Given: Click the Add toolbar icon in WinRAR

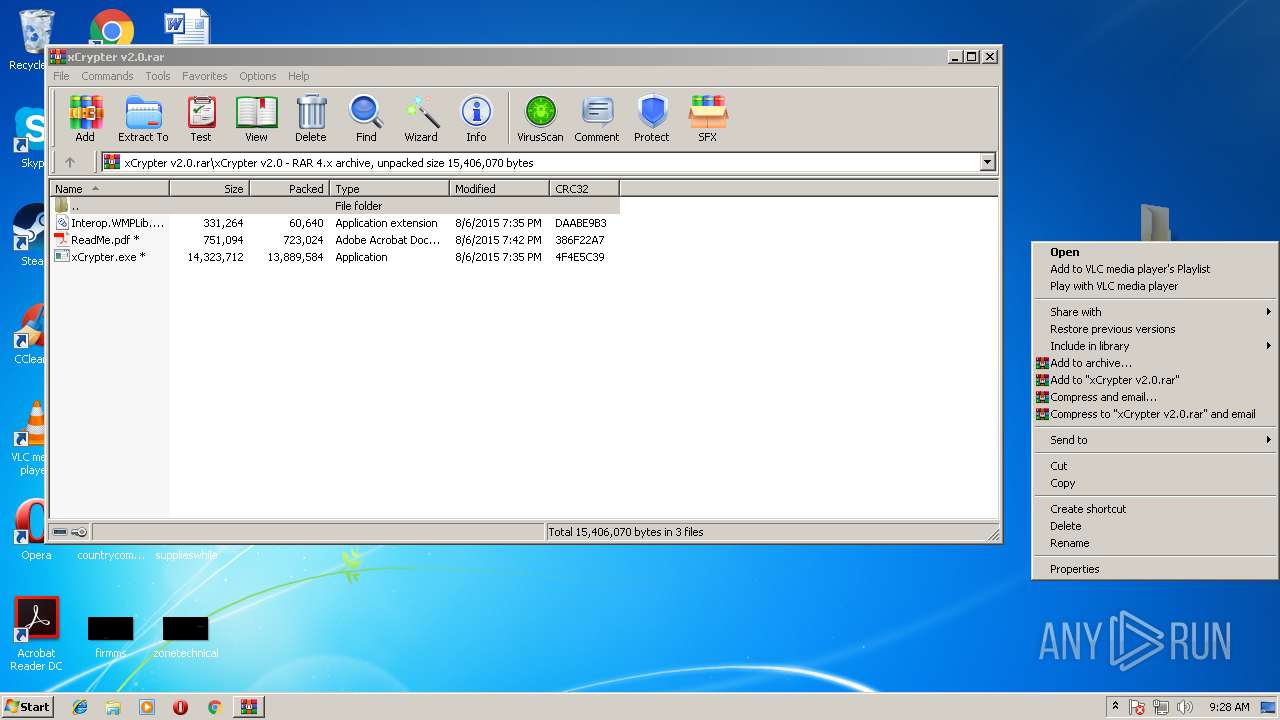Looking at the screenshot, I should pyautogui.click(x=85, y=119).
